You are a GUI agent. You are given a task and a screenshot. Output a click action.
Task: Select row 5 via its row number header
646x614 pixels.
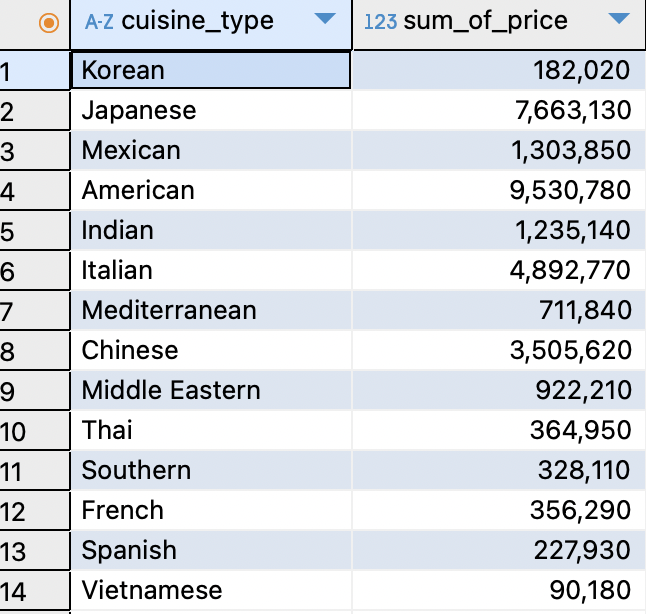pyautogui.click(x=35, y=230)
